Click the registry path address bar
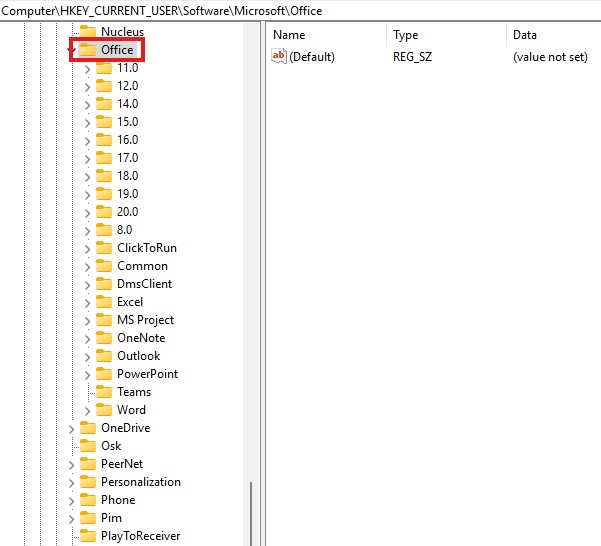Screen dimensions: 601x546 click(300, 11)
